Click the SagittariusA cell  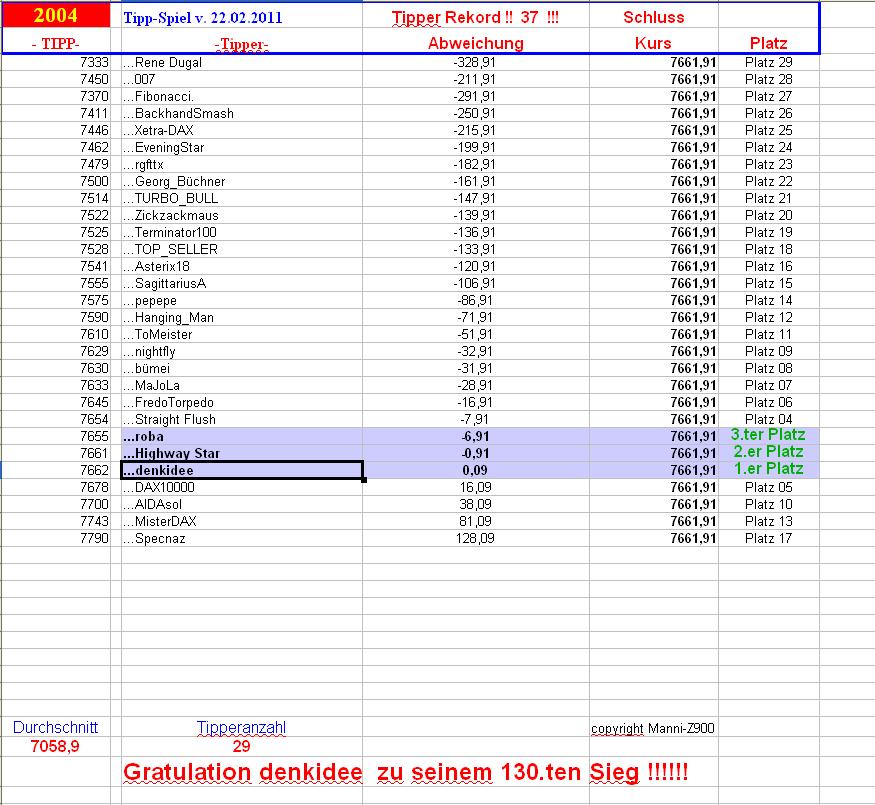(x=242, y=283)
